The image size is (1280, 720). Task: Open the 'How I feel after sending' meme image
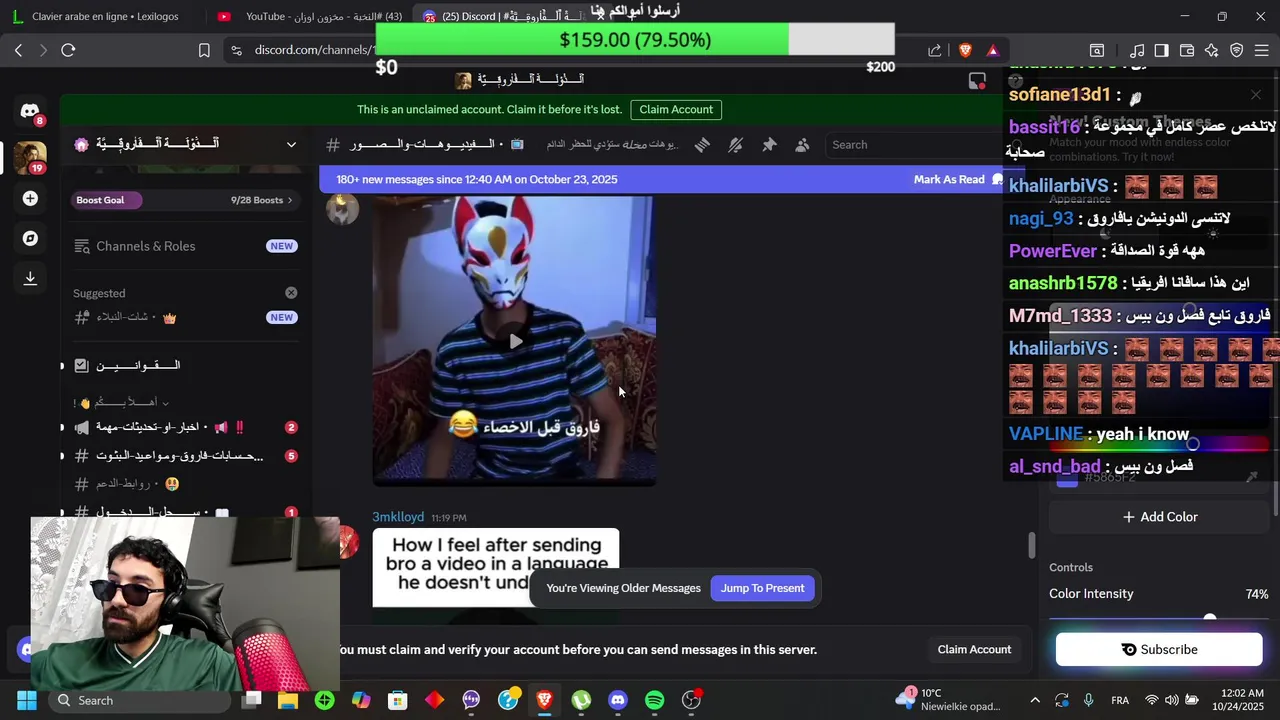pyautogui.click(x=496, y=567)
